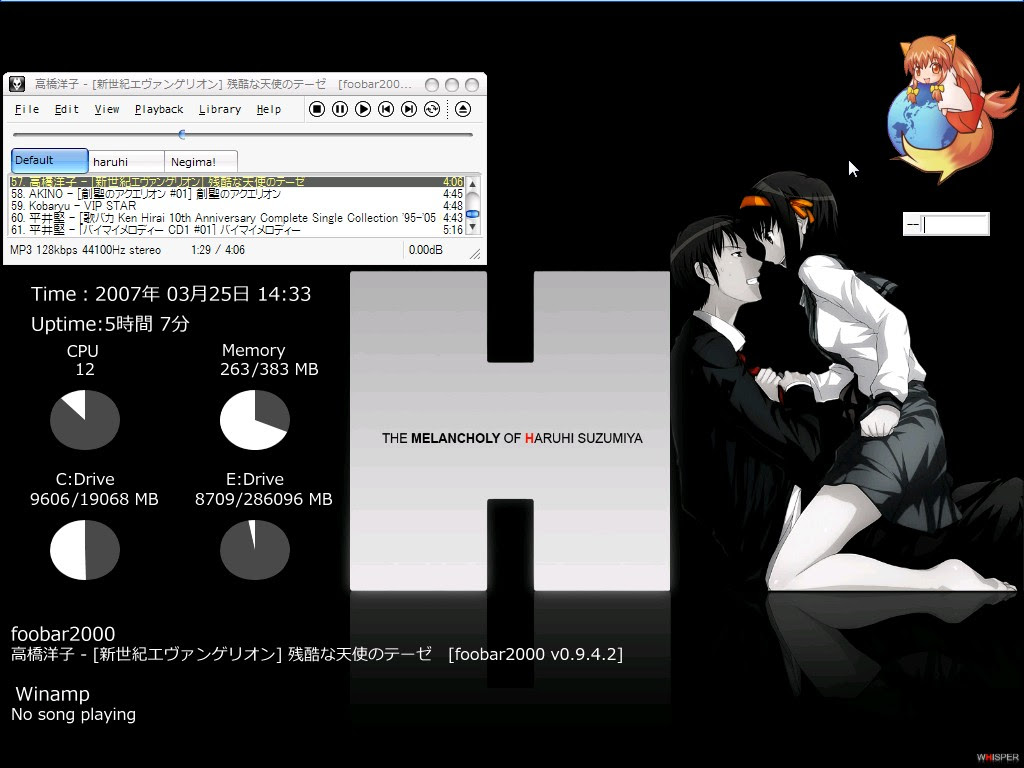Switch to the Negima! playlist tab
Screen dimensions: 1024x768
(200, 161)
